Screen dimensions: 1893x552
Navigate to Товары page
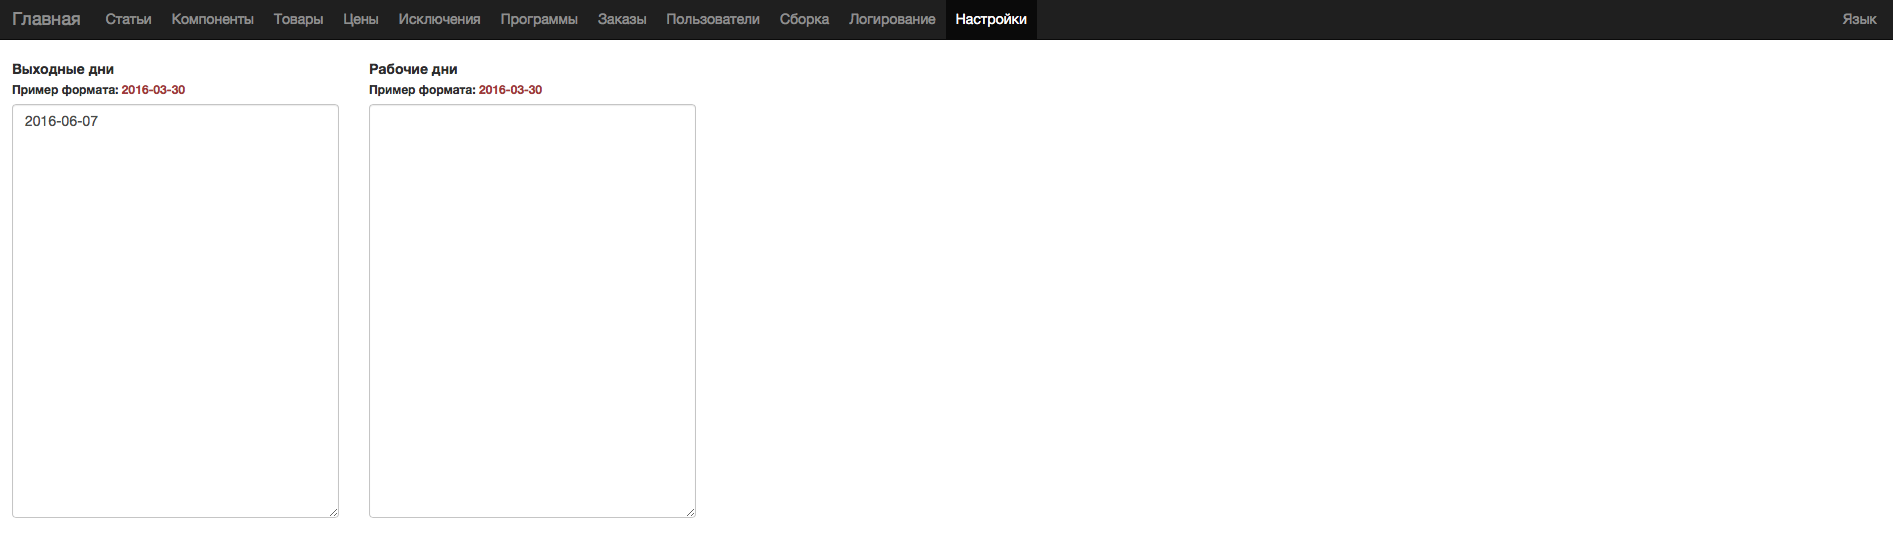(298, 19)
